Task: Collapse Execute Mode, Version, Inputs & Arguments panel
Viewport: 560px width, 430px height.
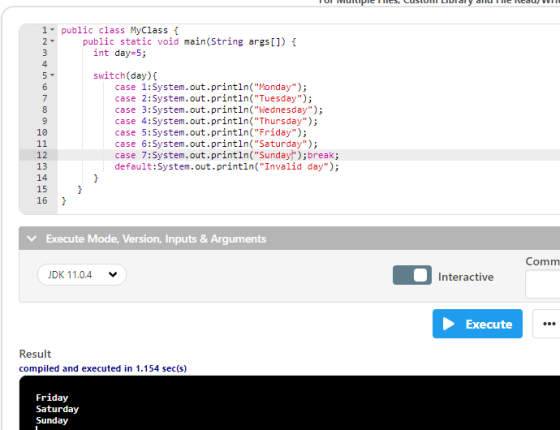Action: [x=289, y=238]
